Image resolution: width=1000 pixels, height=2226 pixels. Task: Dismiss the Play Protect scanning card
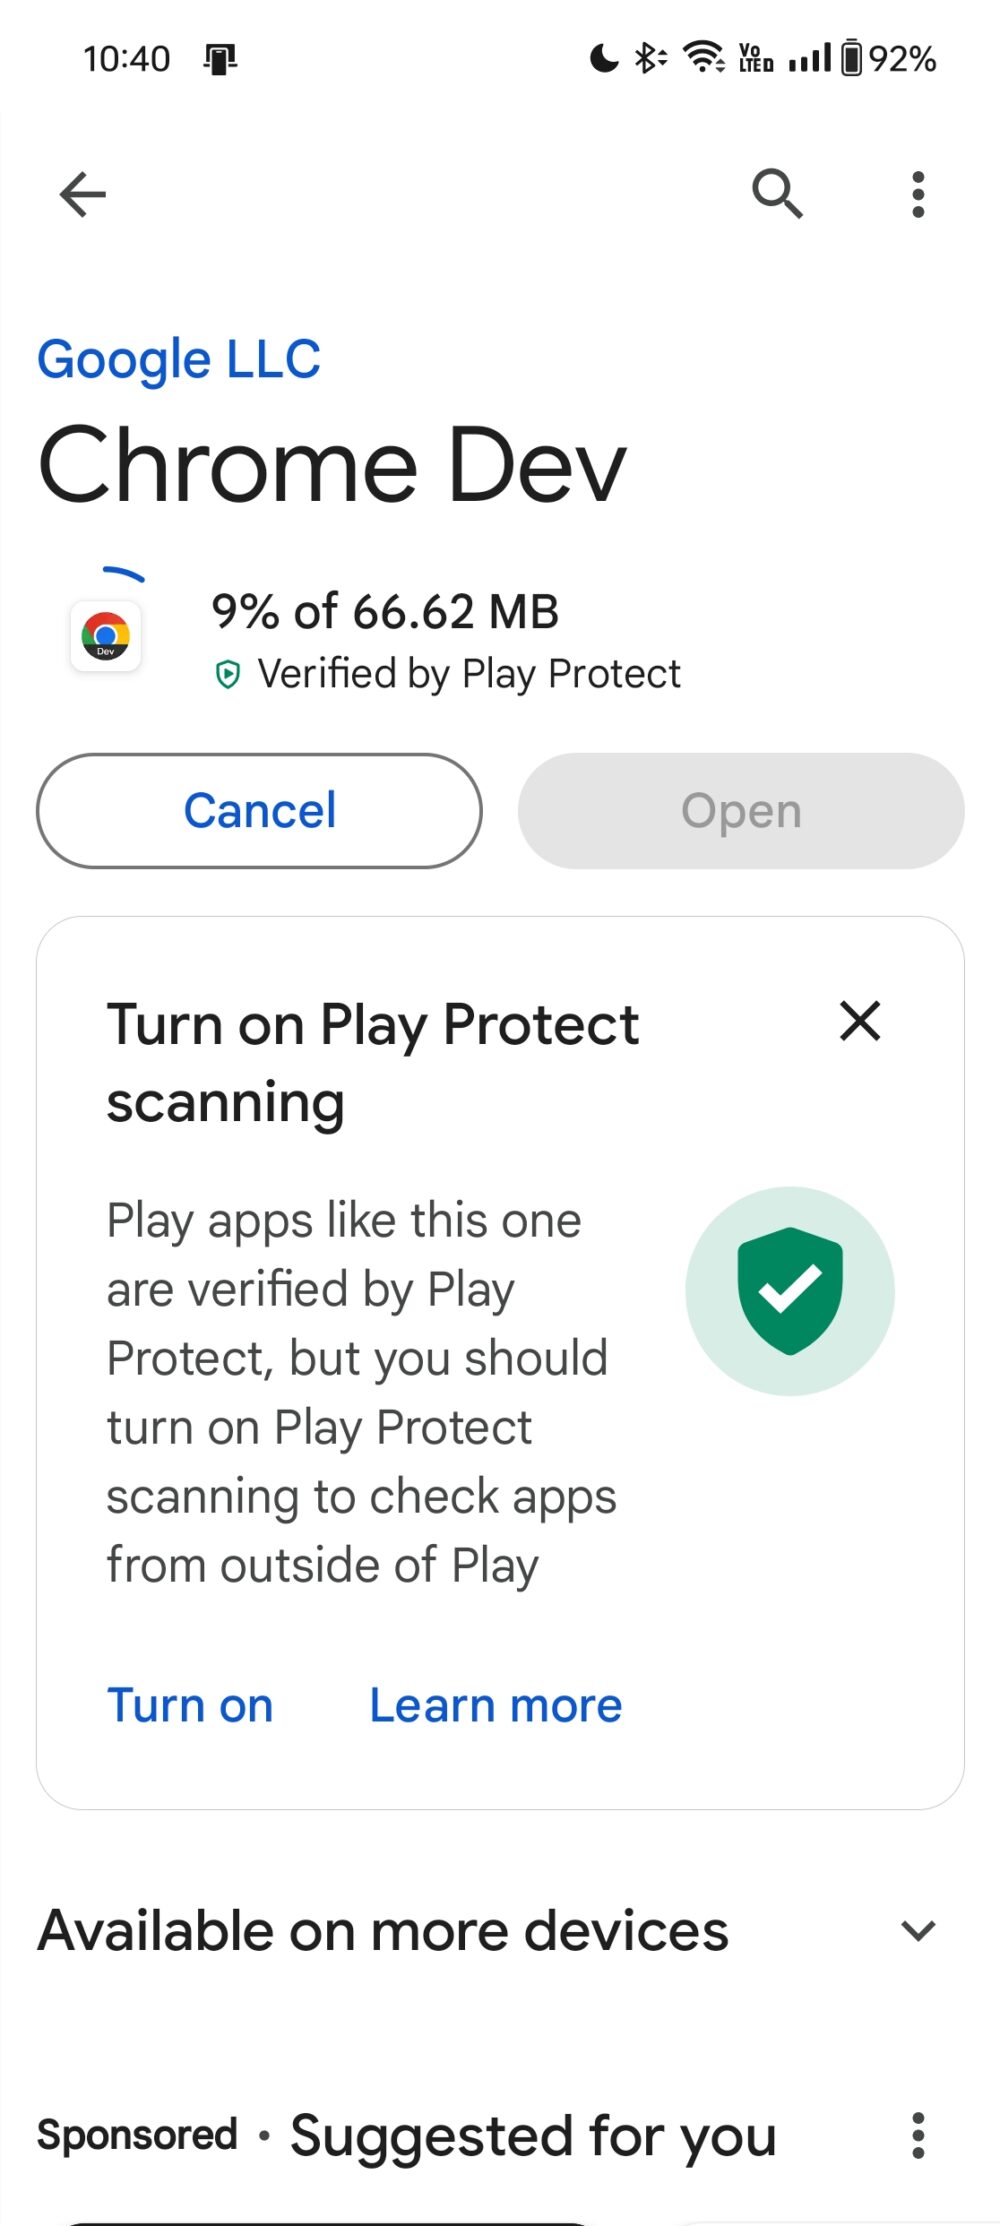(x=860, y=1022)
